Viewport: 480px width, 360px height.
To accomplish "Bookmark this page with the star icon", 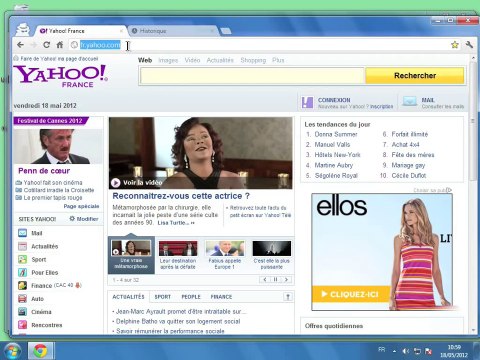I will coord(455,45).
